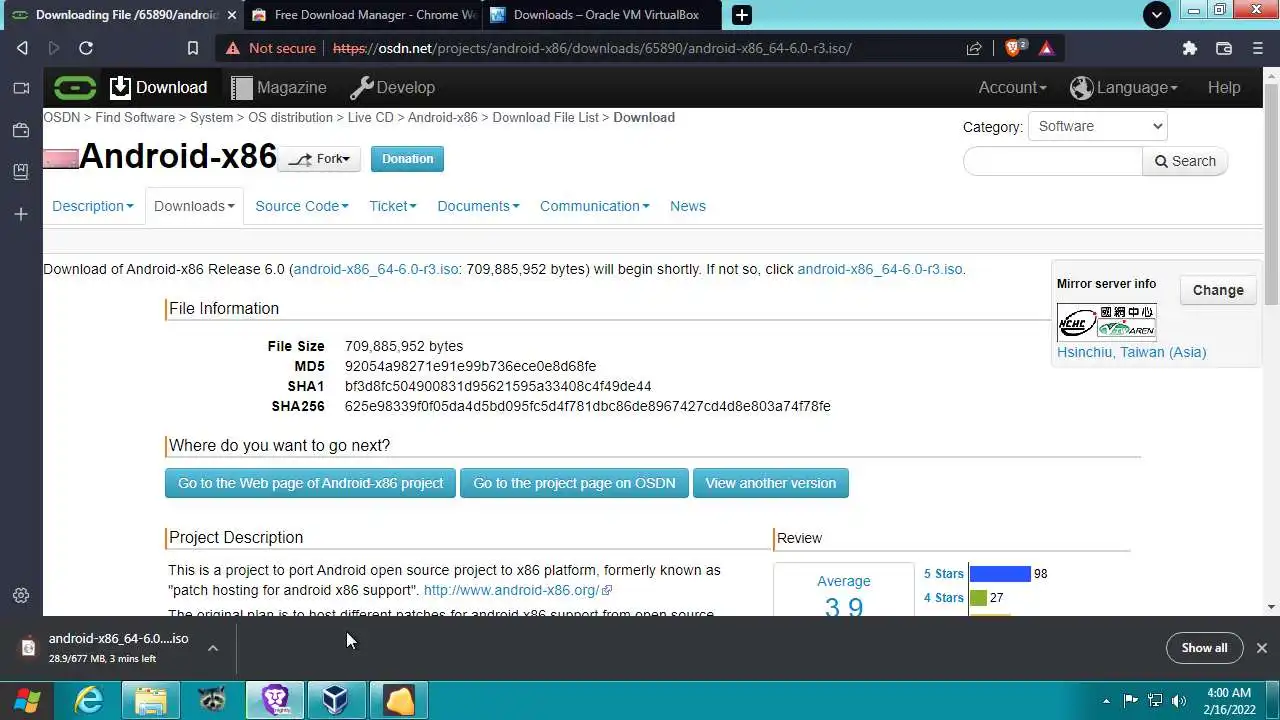Switch to Free Download Manager tab

363,15
